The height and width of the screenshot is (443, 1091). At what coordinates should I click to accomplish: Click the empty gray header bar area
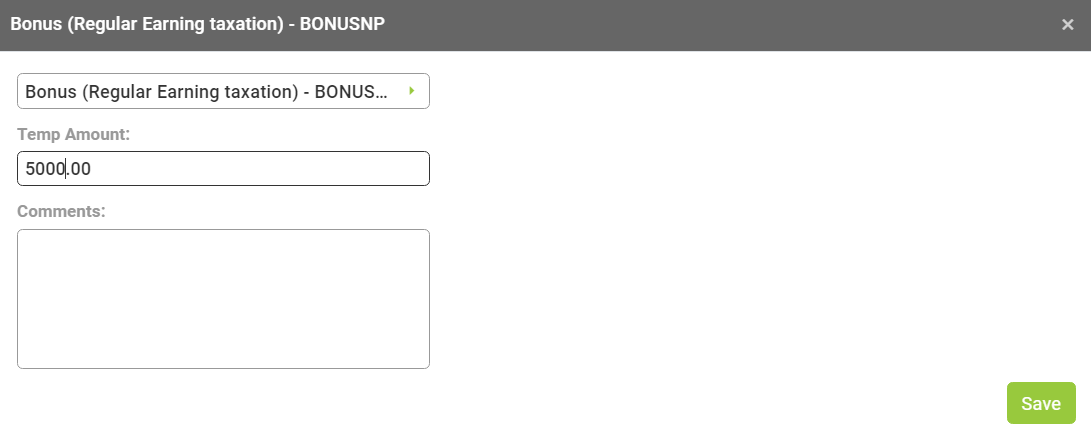[700, 25]
